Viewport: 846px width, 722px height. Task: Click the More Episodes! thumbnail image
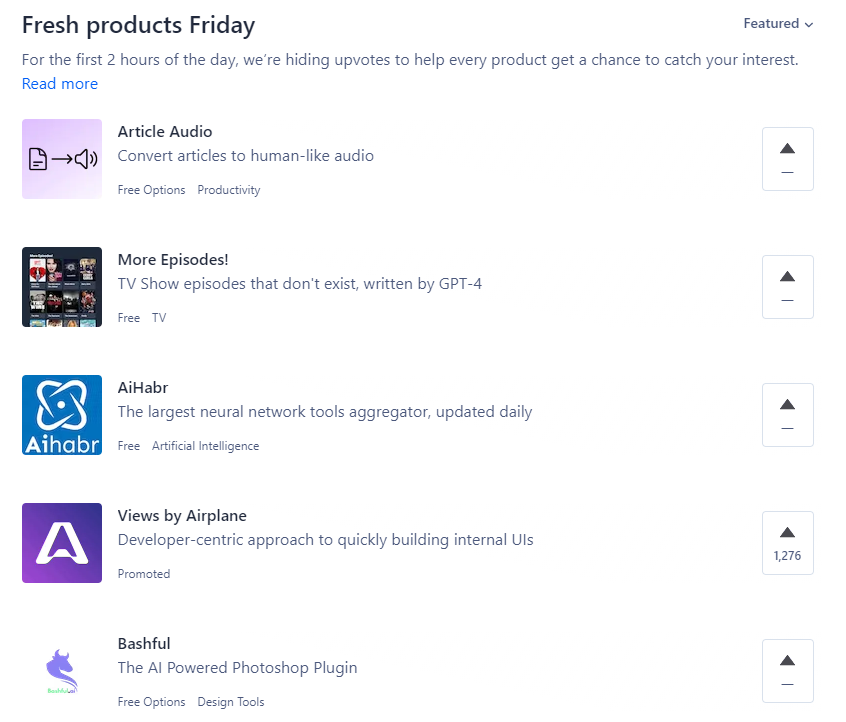click(x=62, y=287)
